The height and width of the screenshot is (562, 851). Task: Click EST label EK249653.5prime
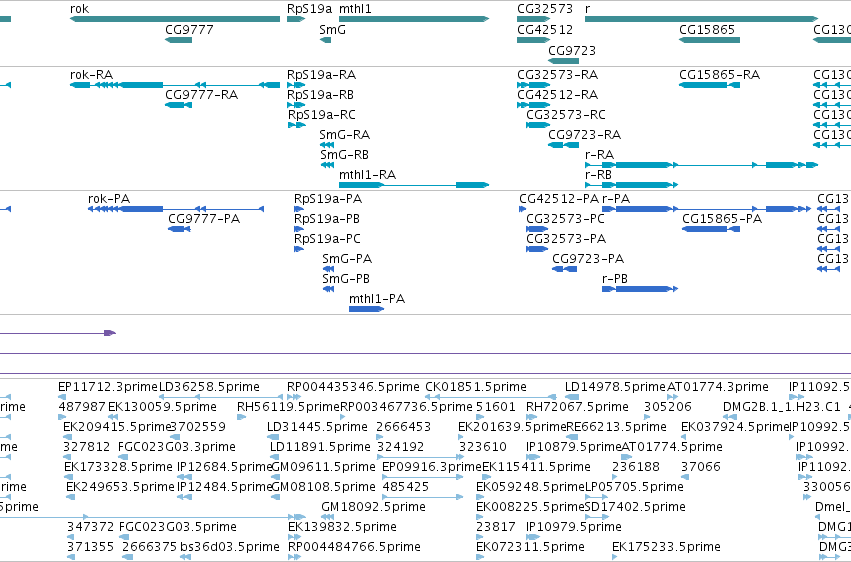point(120,487)
